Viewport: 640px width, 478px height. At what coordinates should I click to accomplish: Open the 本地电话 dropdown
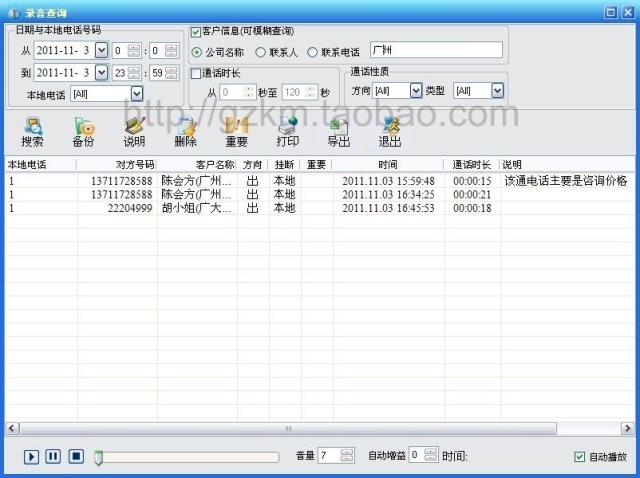136,94
